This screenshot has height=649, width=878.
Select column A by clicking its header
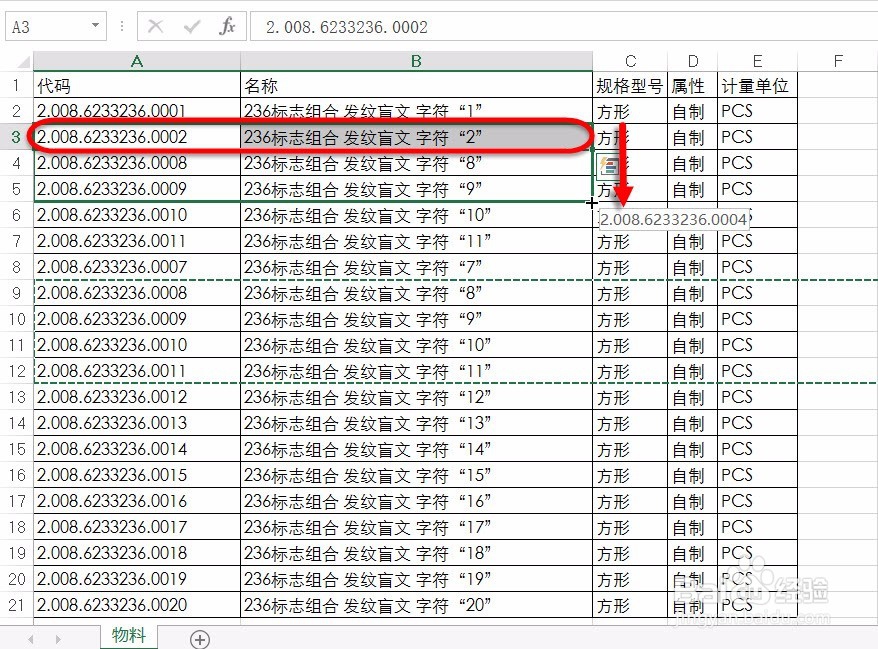136,61
